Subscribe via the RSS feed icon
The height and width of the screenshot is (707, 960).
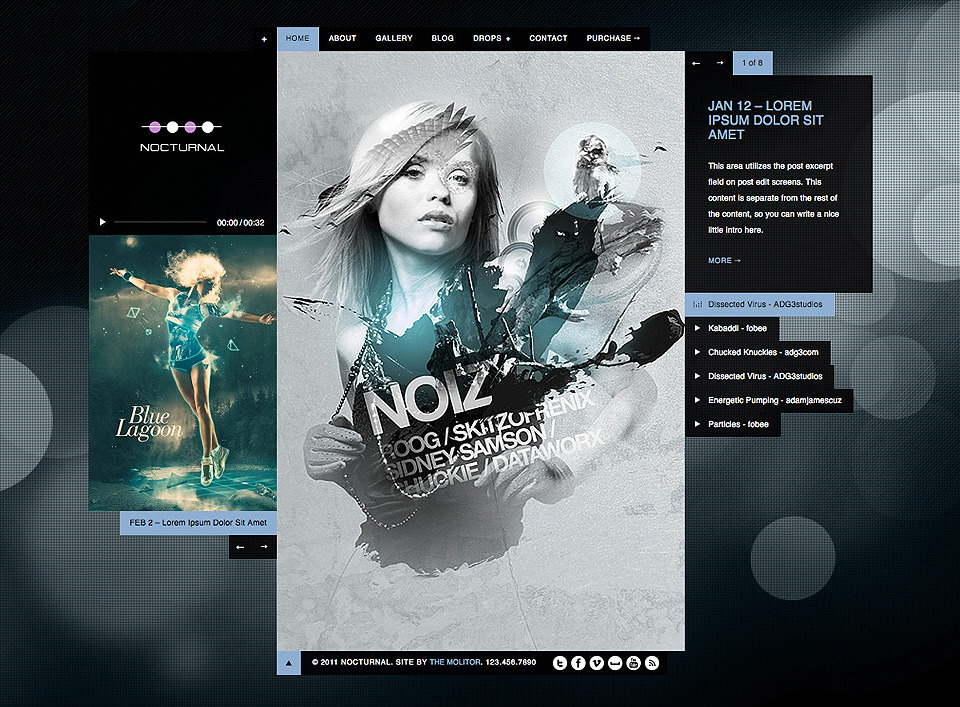(652, 663)
